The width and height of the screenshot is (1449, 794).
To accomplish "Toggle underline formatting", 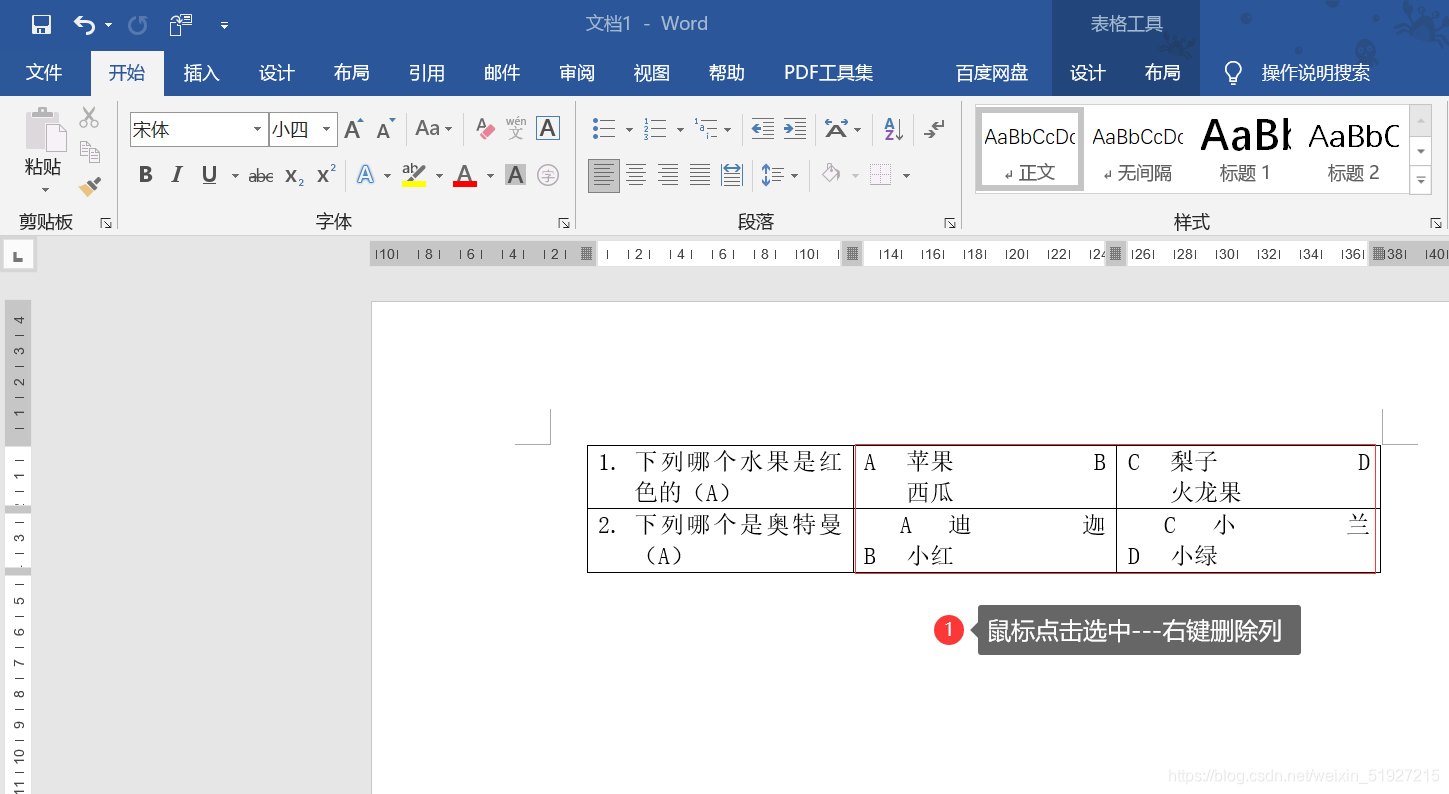I will click(x=209, y=175).
